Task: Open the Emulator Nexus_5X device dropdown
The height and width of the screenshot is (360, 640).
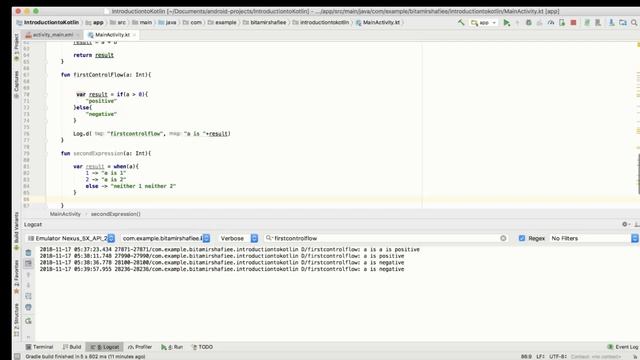Action: (71, 238)
